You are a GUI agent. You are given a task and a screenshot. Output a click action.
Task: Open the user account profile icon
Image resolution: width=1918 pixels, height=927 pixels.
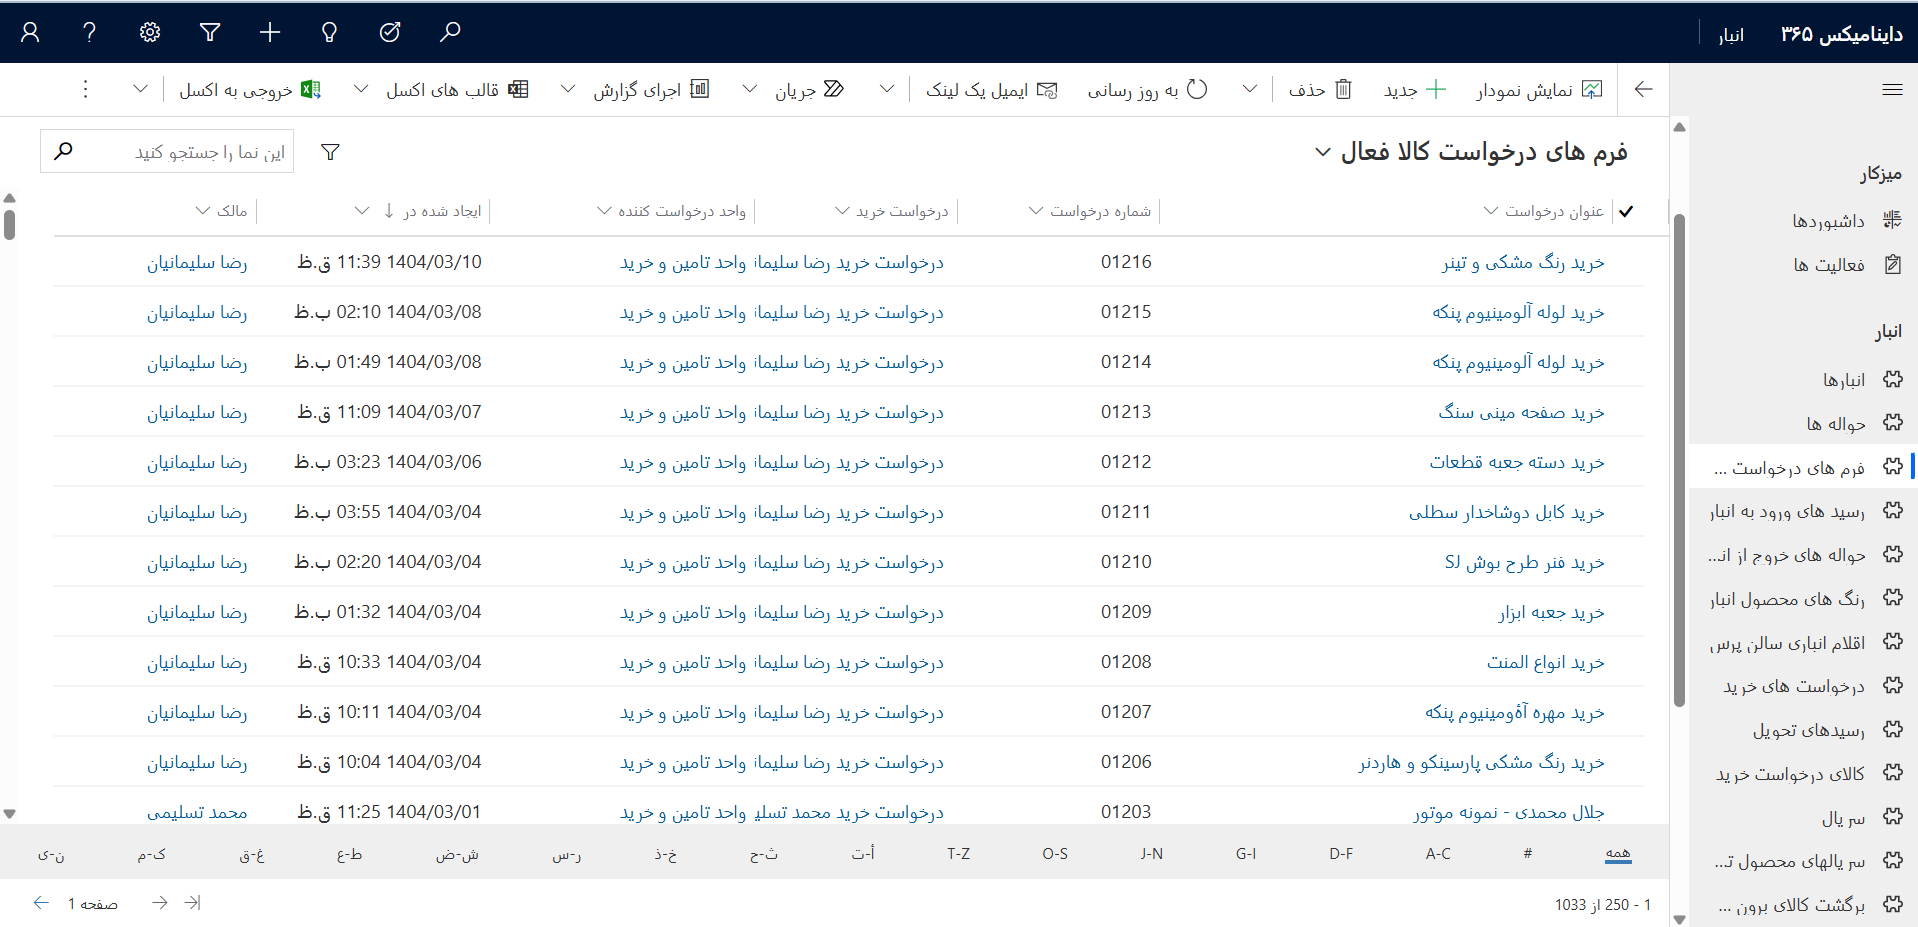tap(30, 32)
